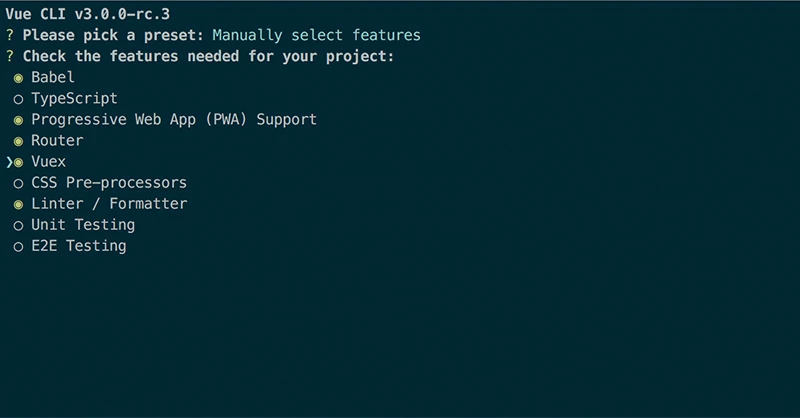The image size is (800, 418).
Task: Check the E2E Testing empty circle
Action: [18, 246]
